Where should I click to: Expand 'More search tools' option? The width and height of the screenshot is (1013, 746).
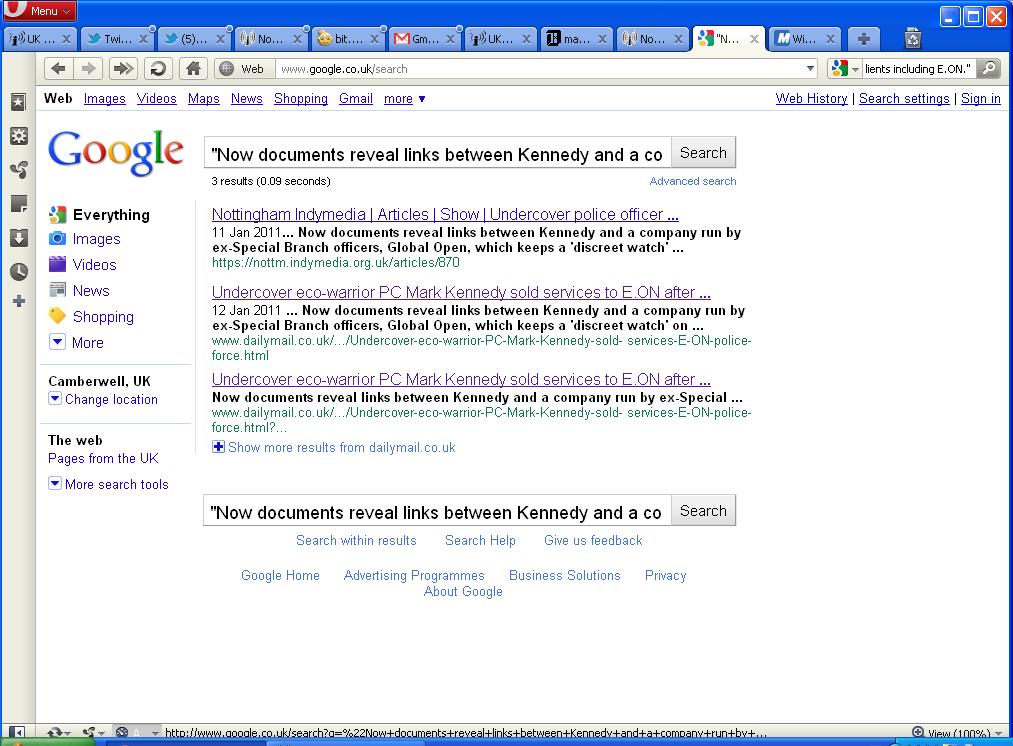108,484
